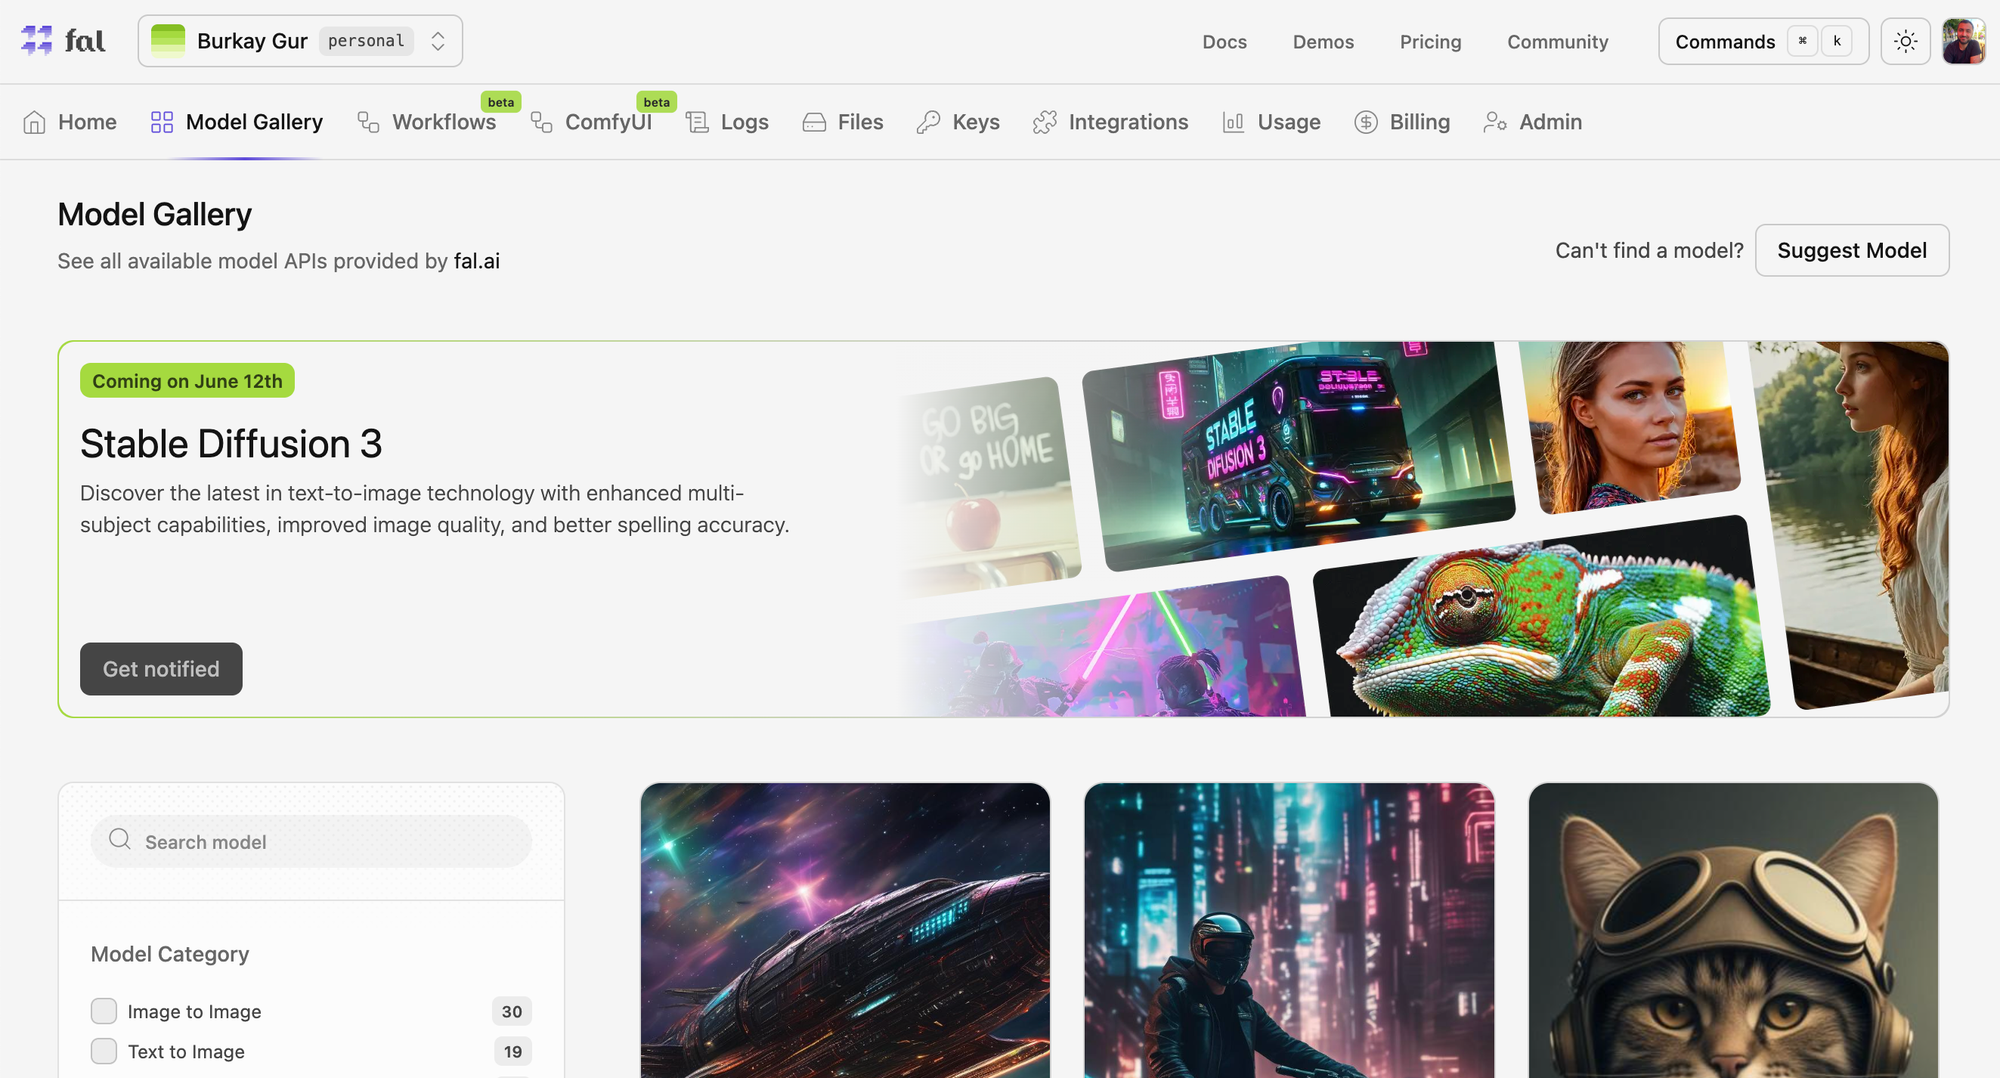The image size is (2000, 1078).
Task: Open the Usage tab
Action: [x=1271, y=122]
